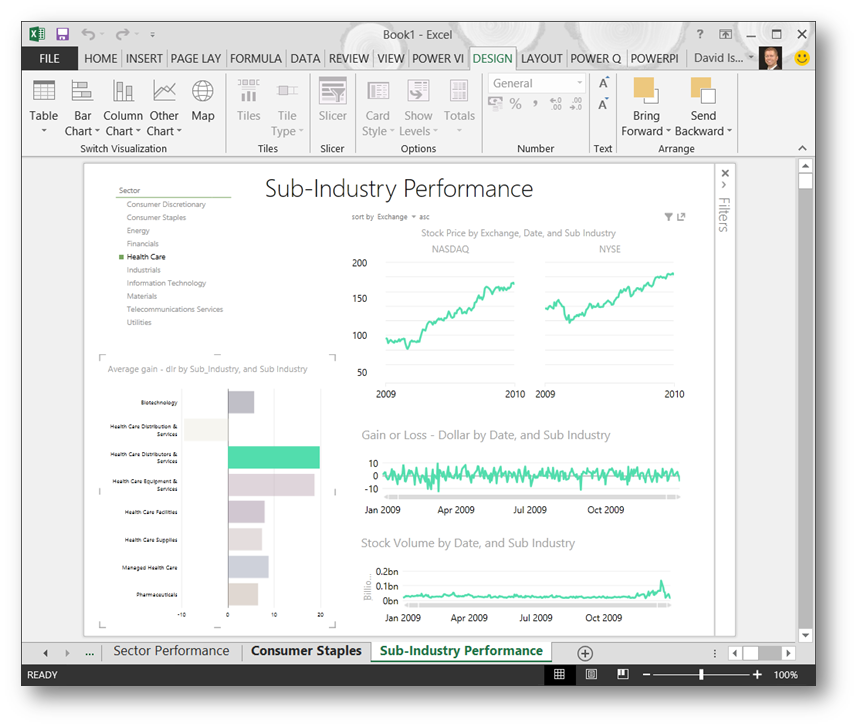This screenshot has height=728, width=858.
Task: Open Send Backward arrange options
Action: coord(703,107)
